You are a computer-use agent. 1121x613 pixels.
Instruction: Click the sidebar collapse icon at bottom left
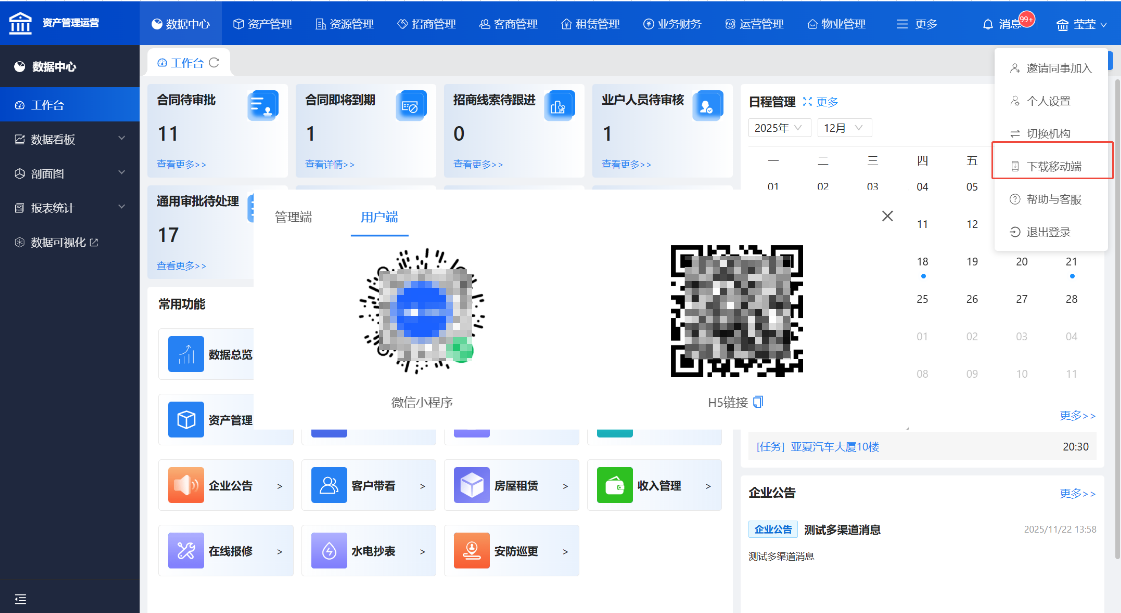pos(20,599)
